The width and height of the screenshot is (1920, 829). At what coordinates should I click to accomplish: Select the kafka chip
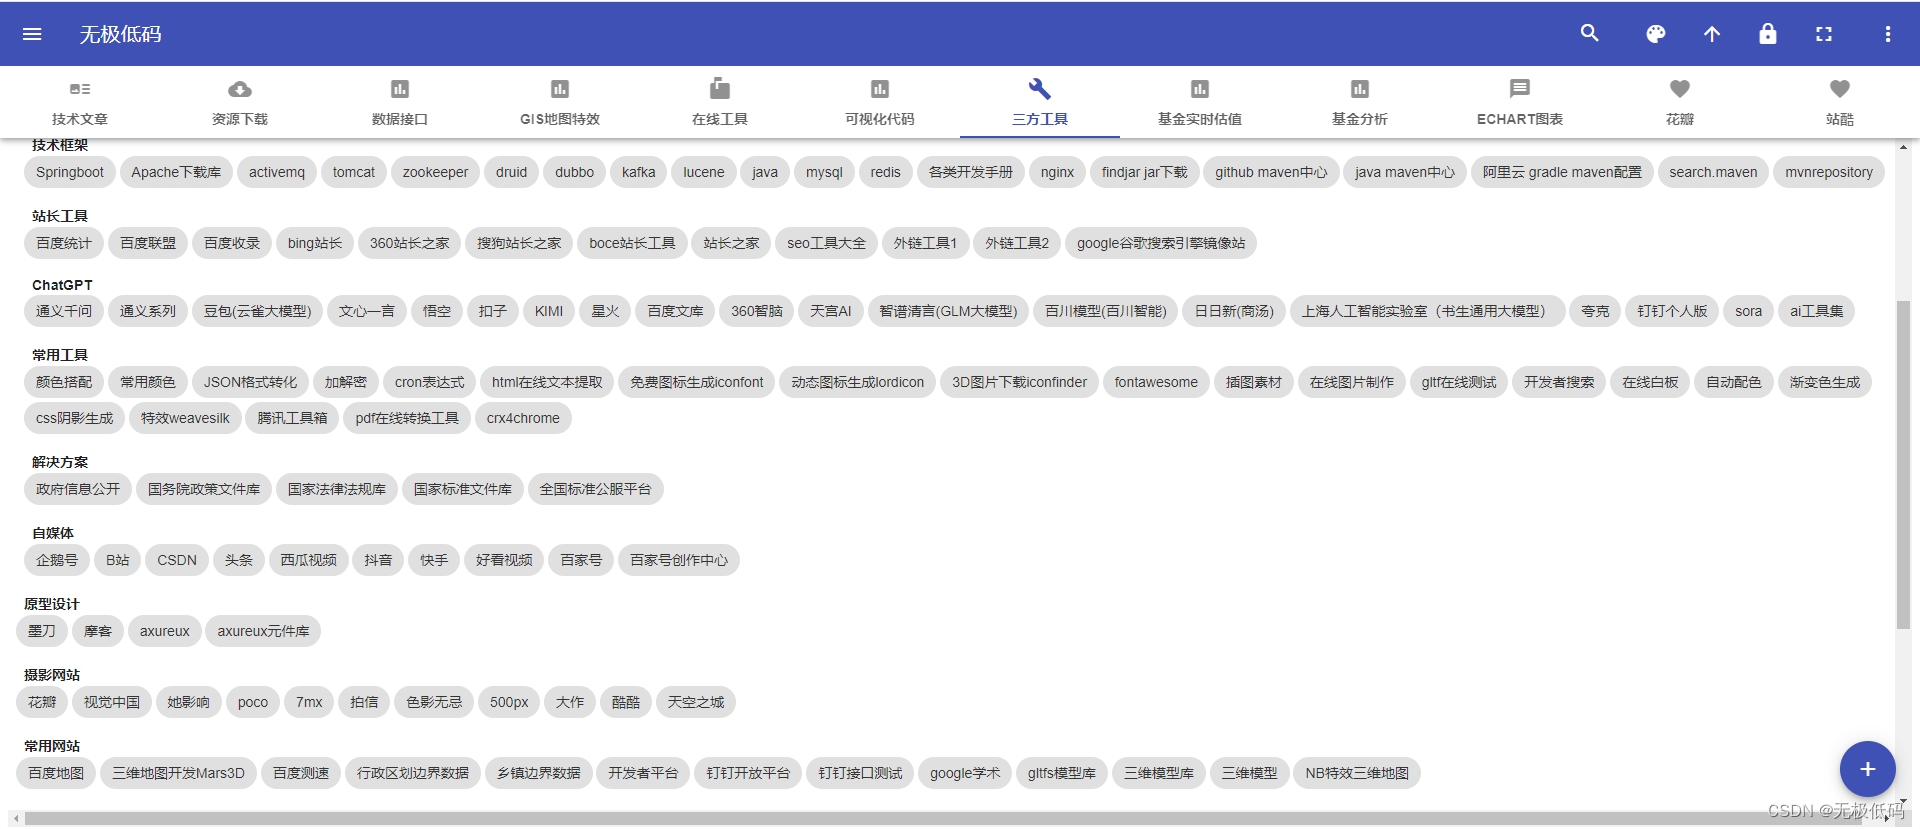pos(639,172)
